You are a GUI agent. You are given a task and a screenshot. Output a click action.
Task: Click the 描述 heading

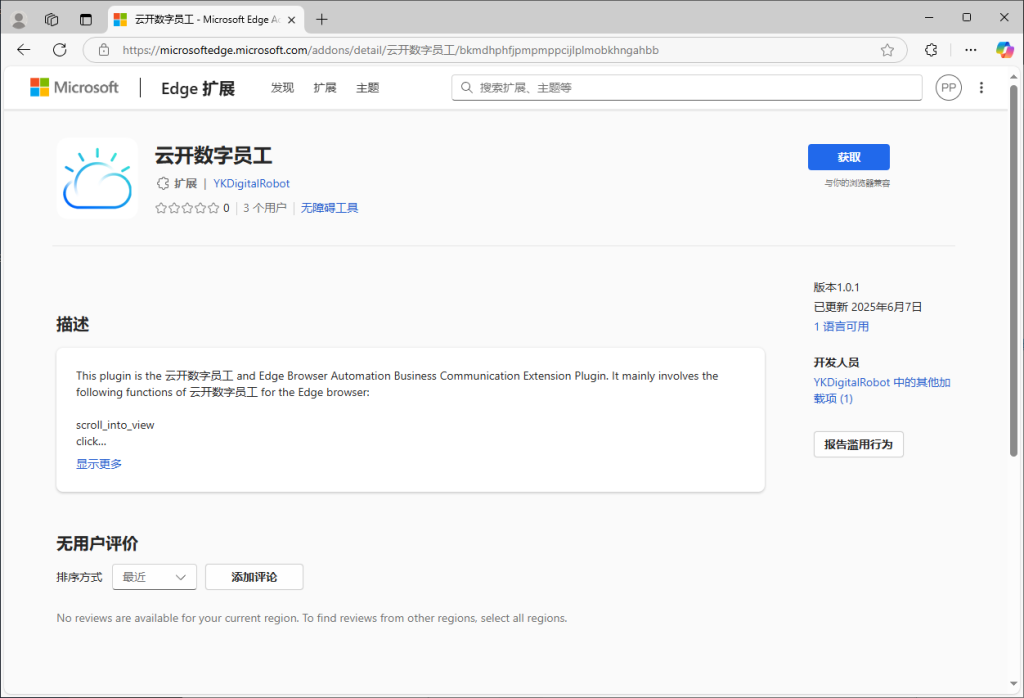tap(72, 325)
